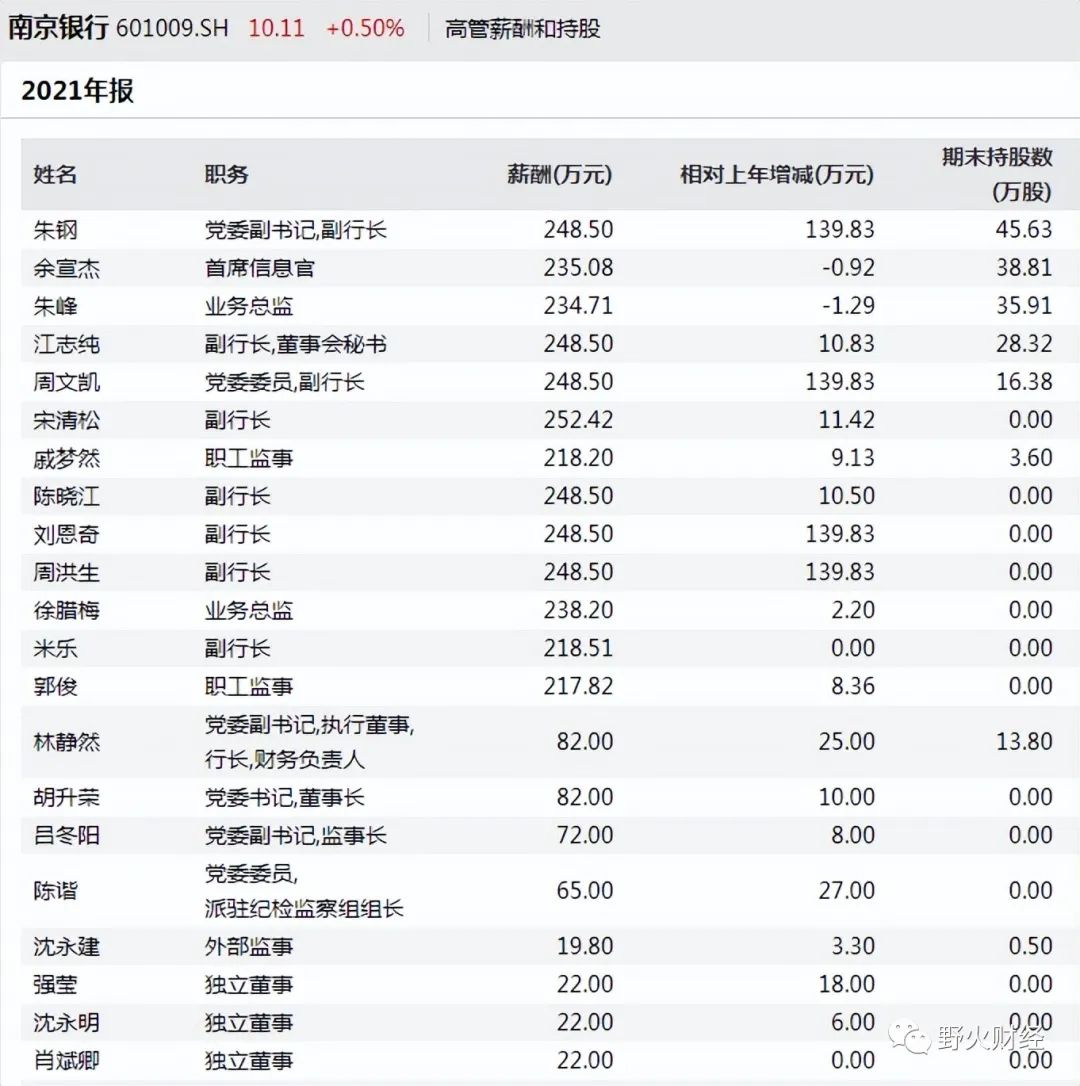Select the name 郭俊
Image resolution: width=1080 pixels, height=1086 pixels.
[55, 687]
